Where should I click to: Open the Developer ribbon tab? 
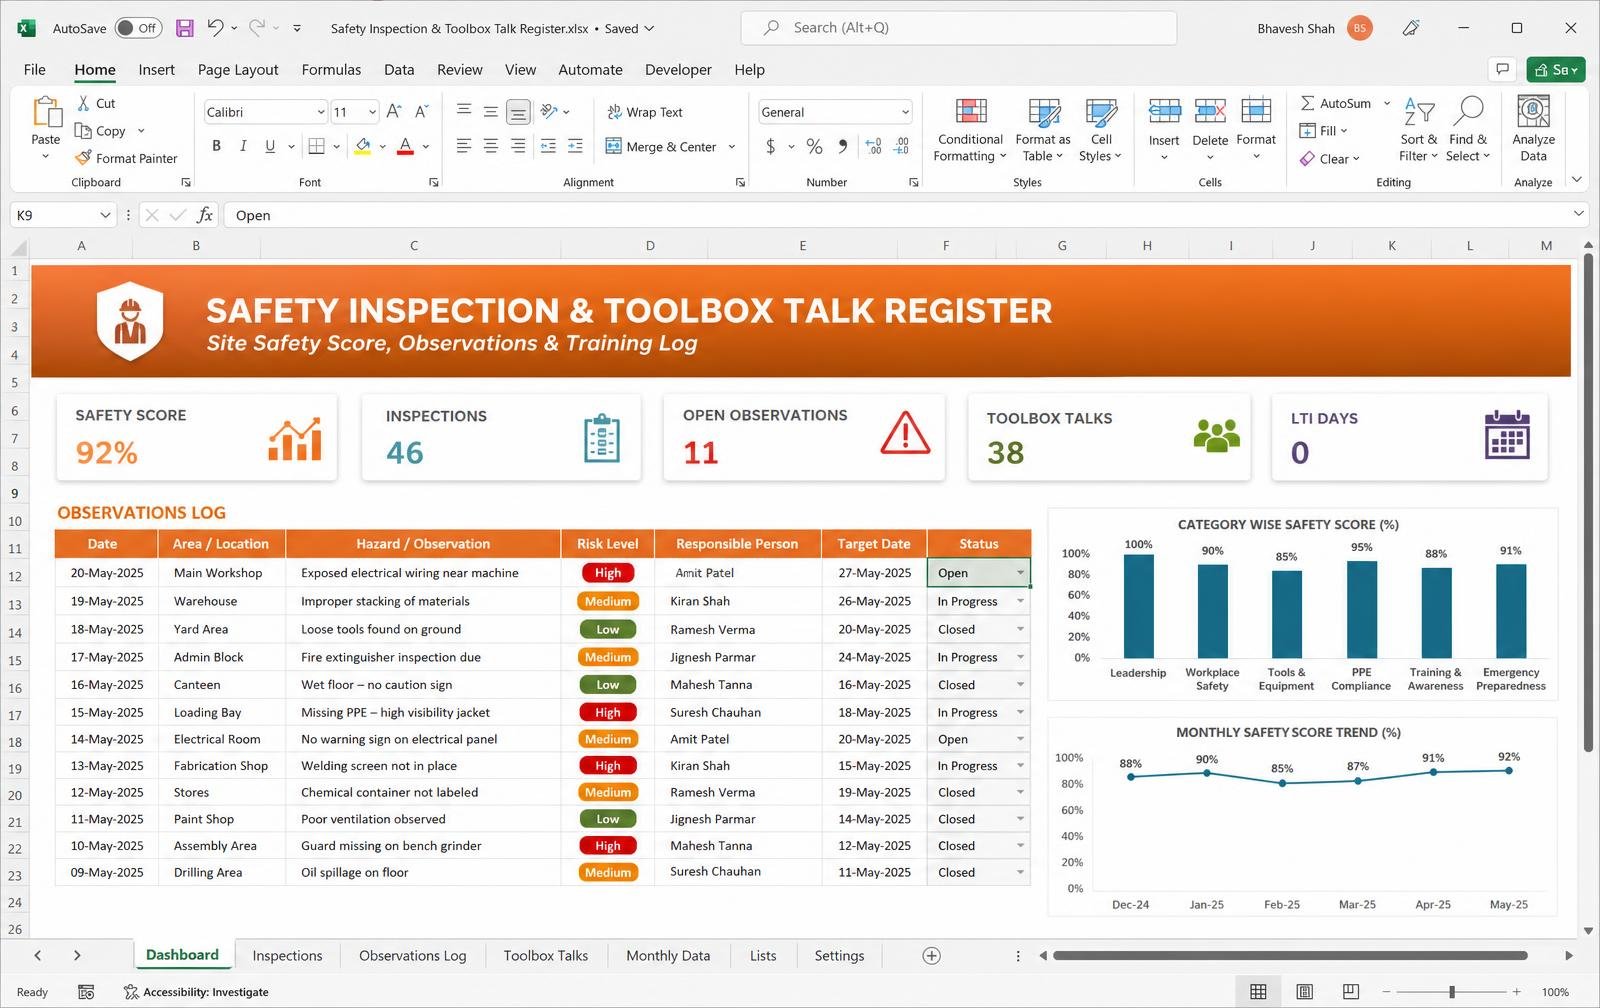[x=678, y=69]
